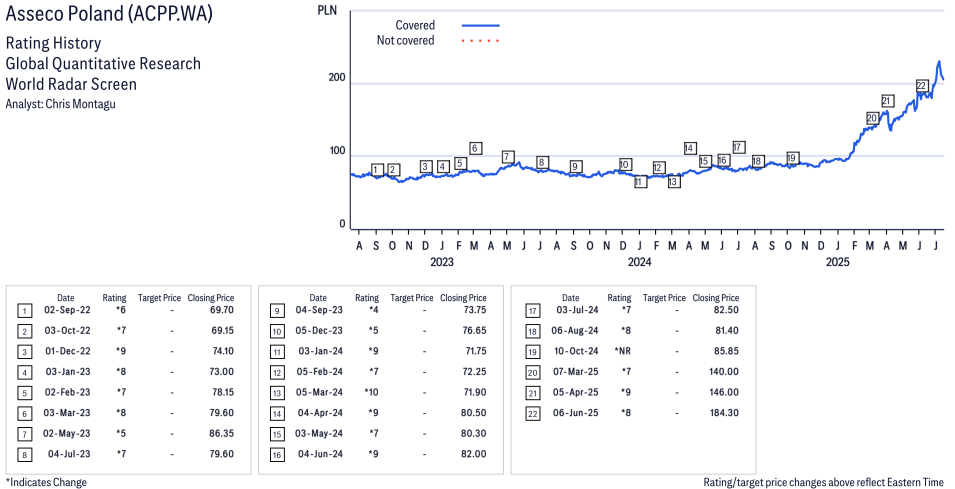
Task: Click closing price 184.30
Action: click(x=724, y=413)
